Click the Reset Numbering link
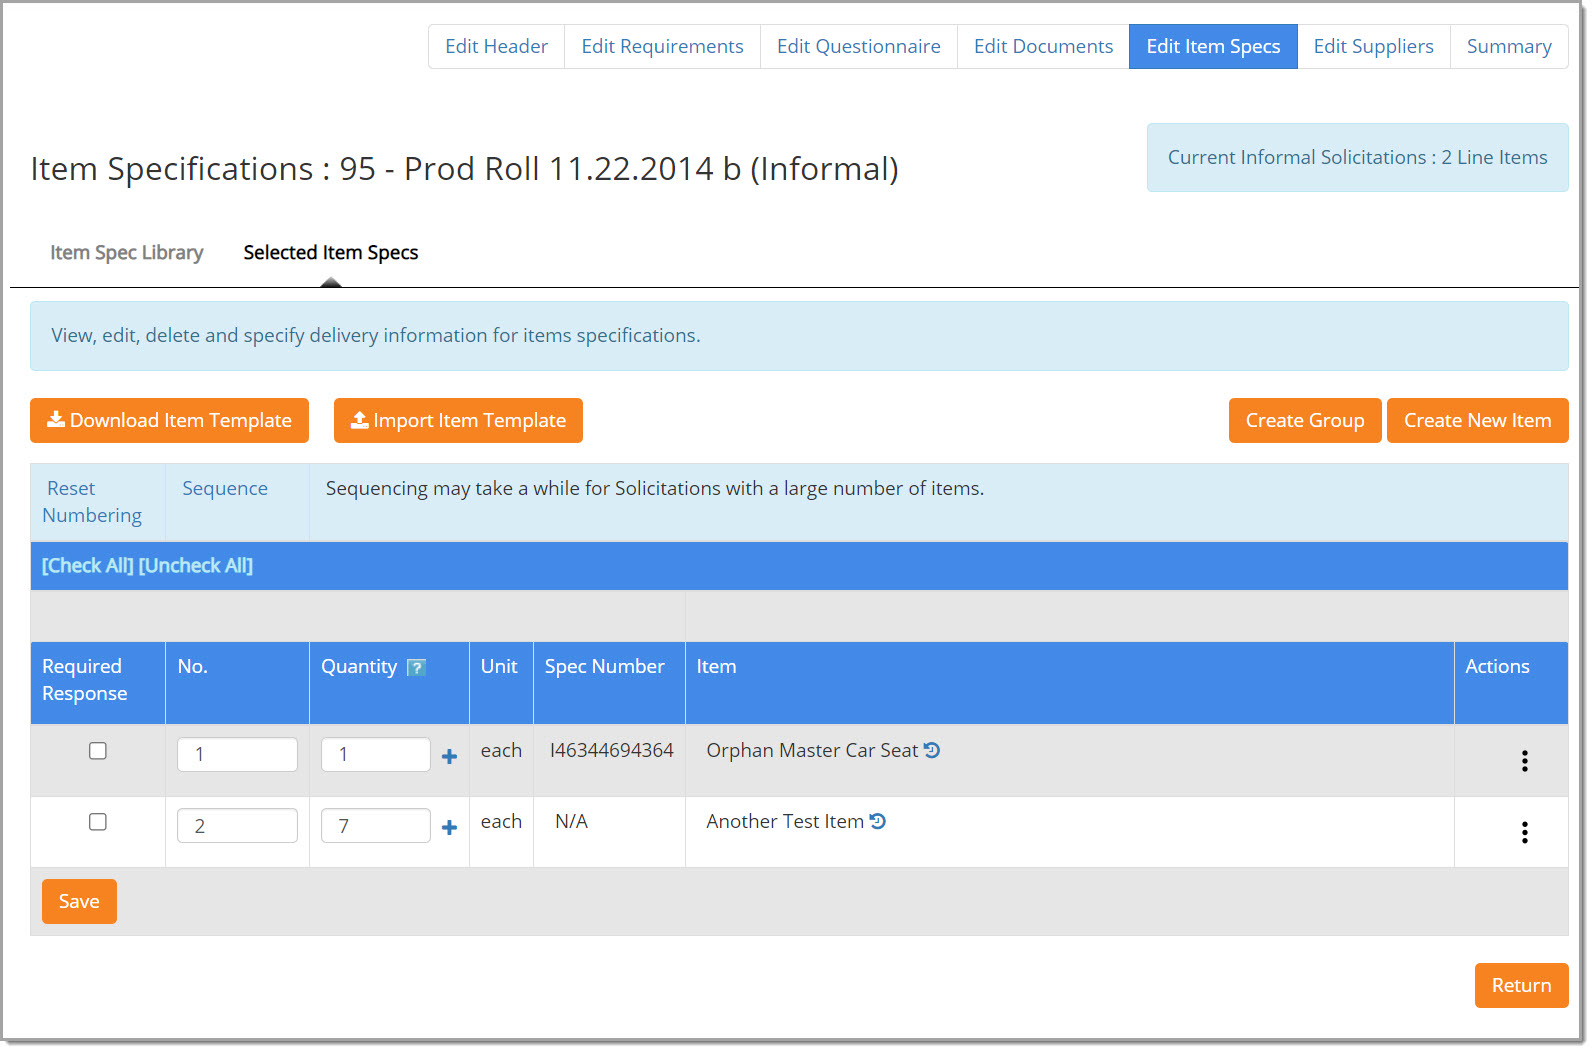Screen dimensions: 1592x1051 click(x=92, y=502)
